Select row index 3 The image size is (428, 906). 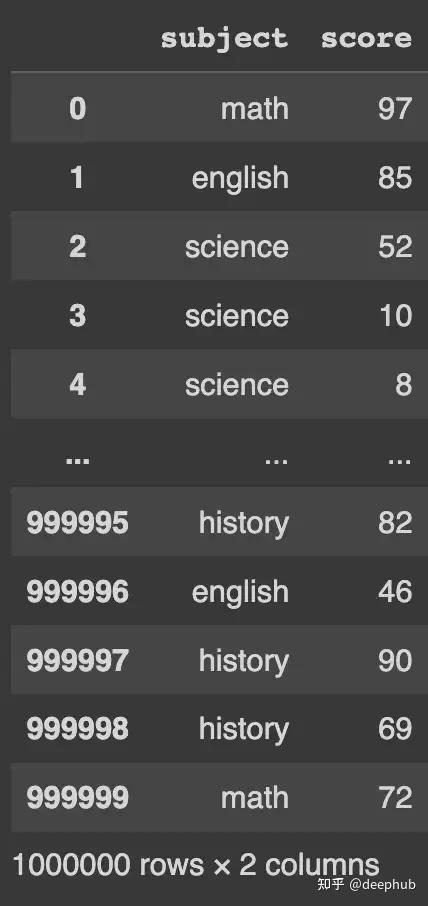pos(77,316)
